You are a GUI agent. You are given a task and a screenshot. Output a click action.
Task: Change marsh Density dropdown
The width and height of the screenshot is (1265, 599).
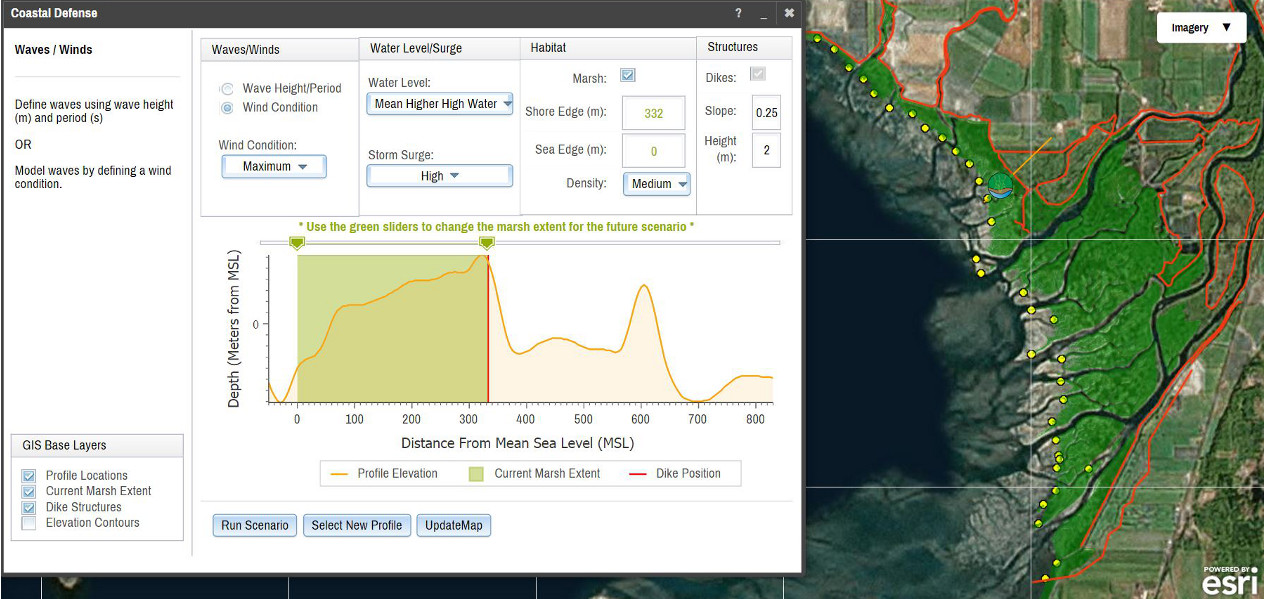(x=657, y=184)
